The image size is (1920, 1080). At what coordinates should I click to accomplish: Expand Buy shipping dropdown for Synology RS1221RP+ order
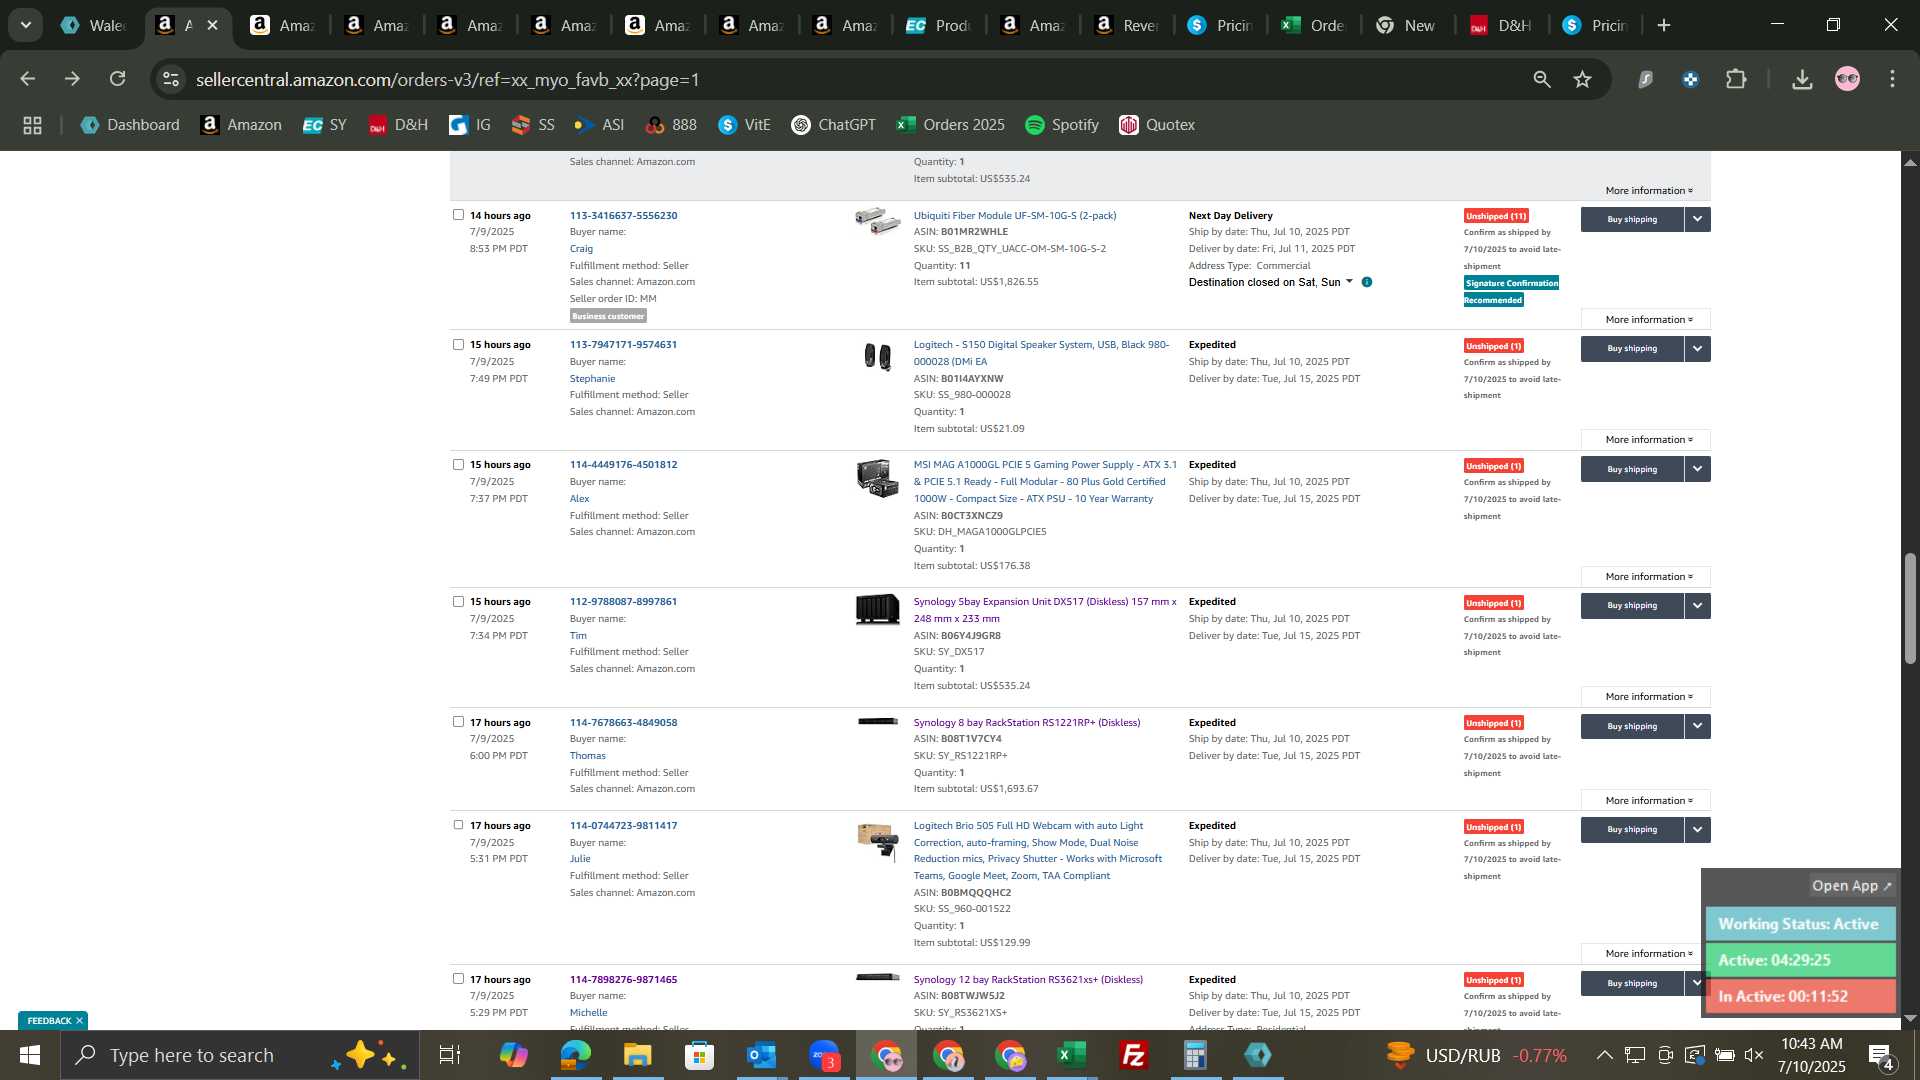[x=1697, y=726]
